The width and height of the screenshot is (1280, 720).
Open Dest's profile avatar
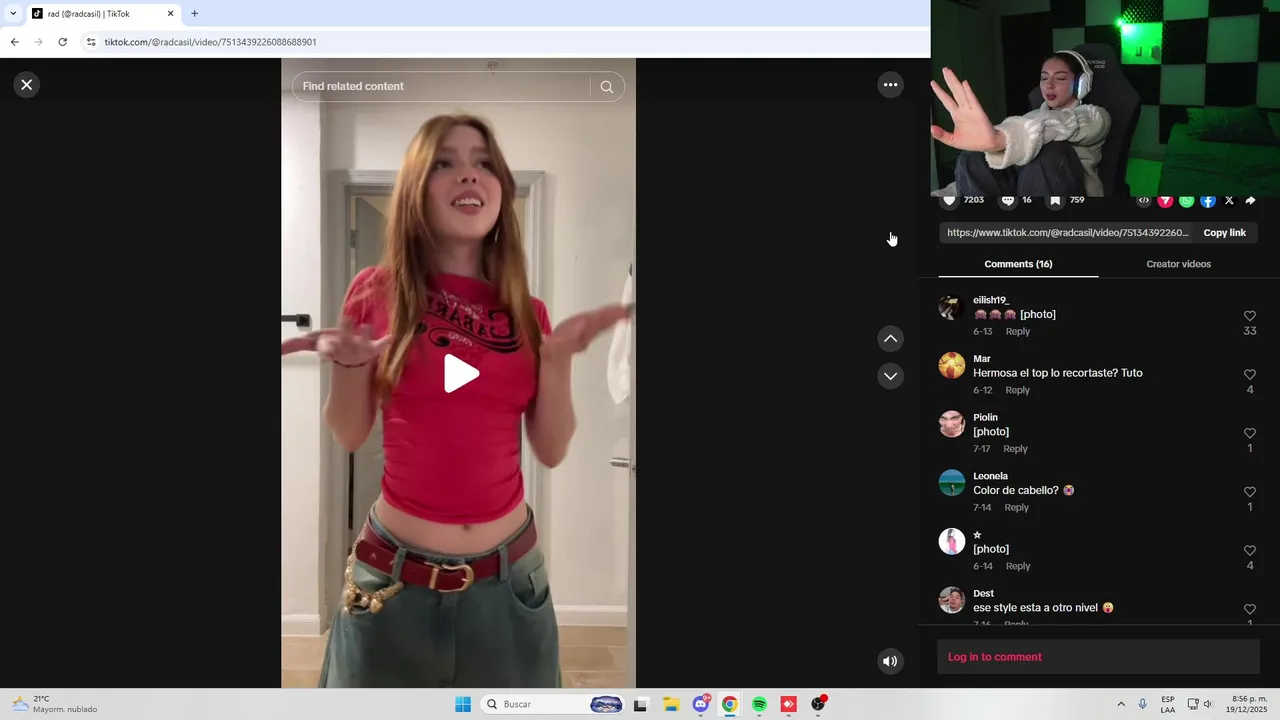pyautogui.click(x=952, y=600)
